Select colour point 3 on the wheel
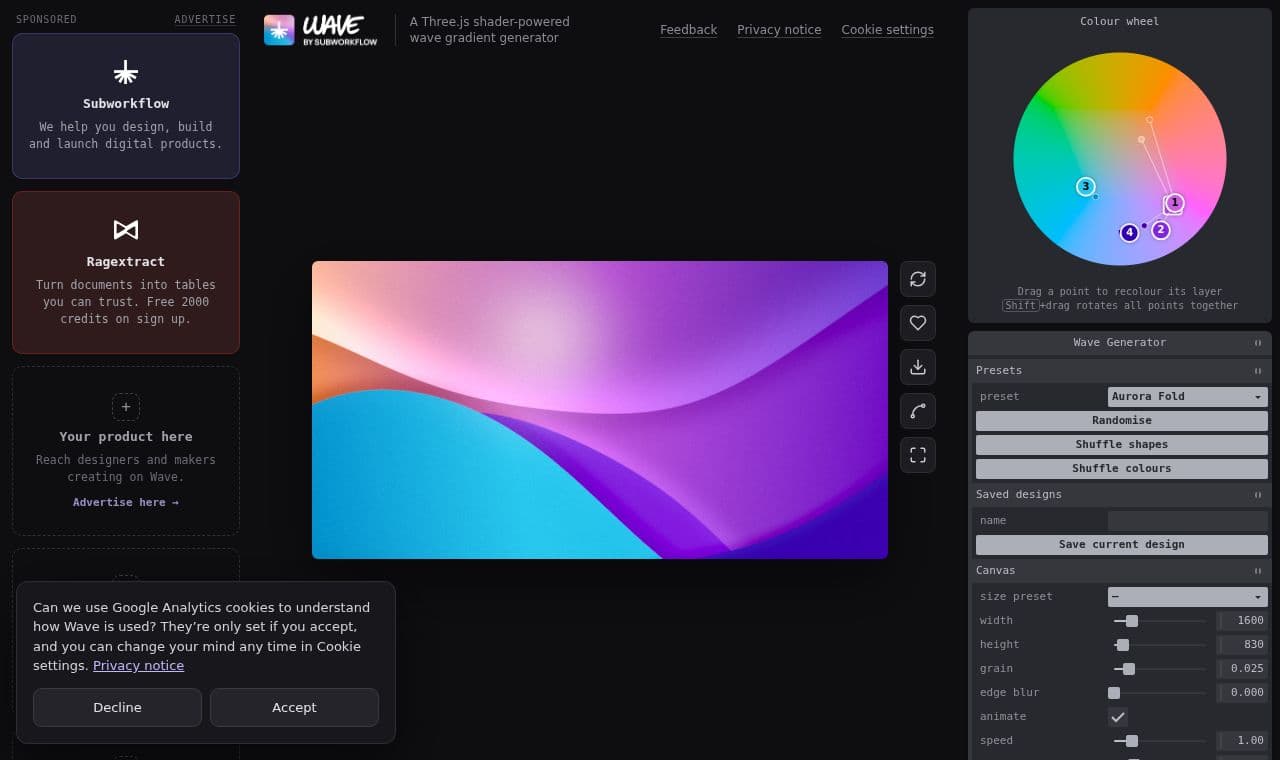Image resolution: width=1280 pixels, height=760 pixels. (x=1086, y=186)
